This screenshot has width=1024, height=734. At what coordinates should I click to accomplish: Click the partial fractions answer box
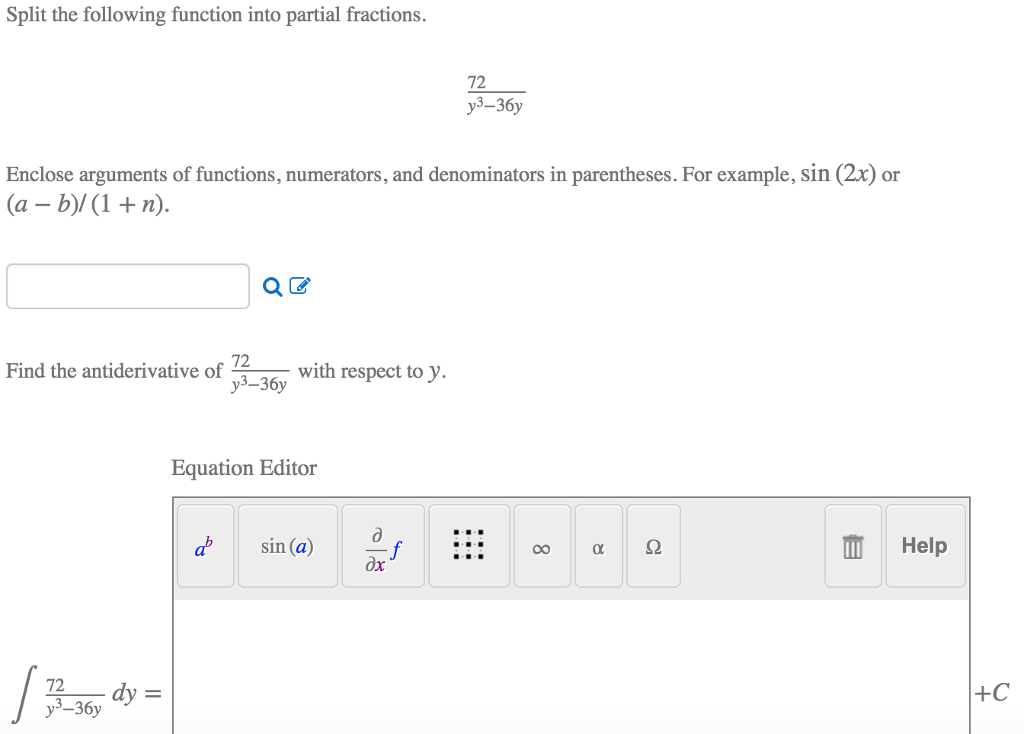click(x=128, y=285)
